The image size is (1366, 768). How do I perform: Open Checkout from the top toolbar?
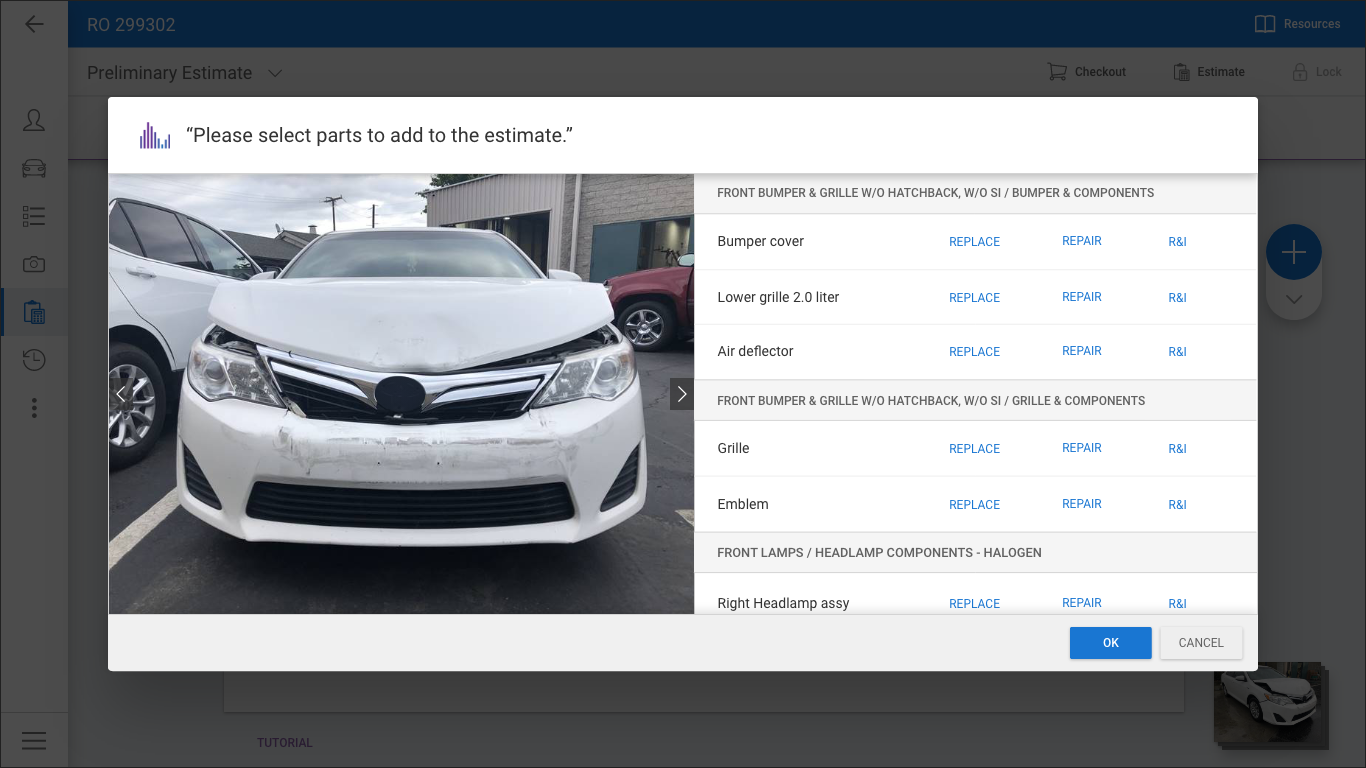tap(1086, 72)
